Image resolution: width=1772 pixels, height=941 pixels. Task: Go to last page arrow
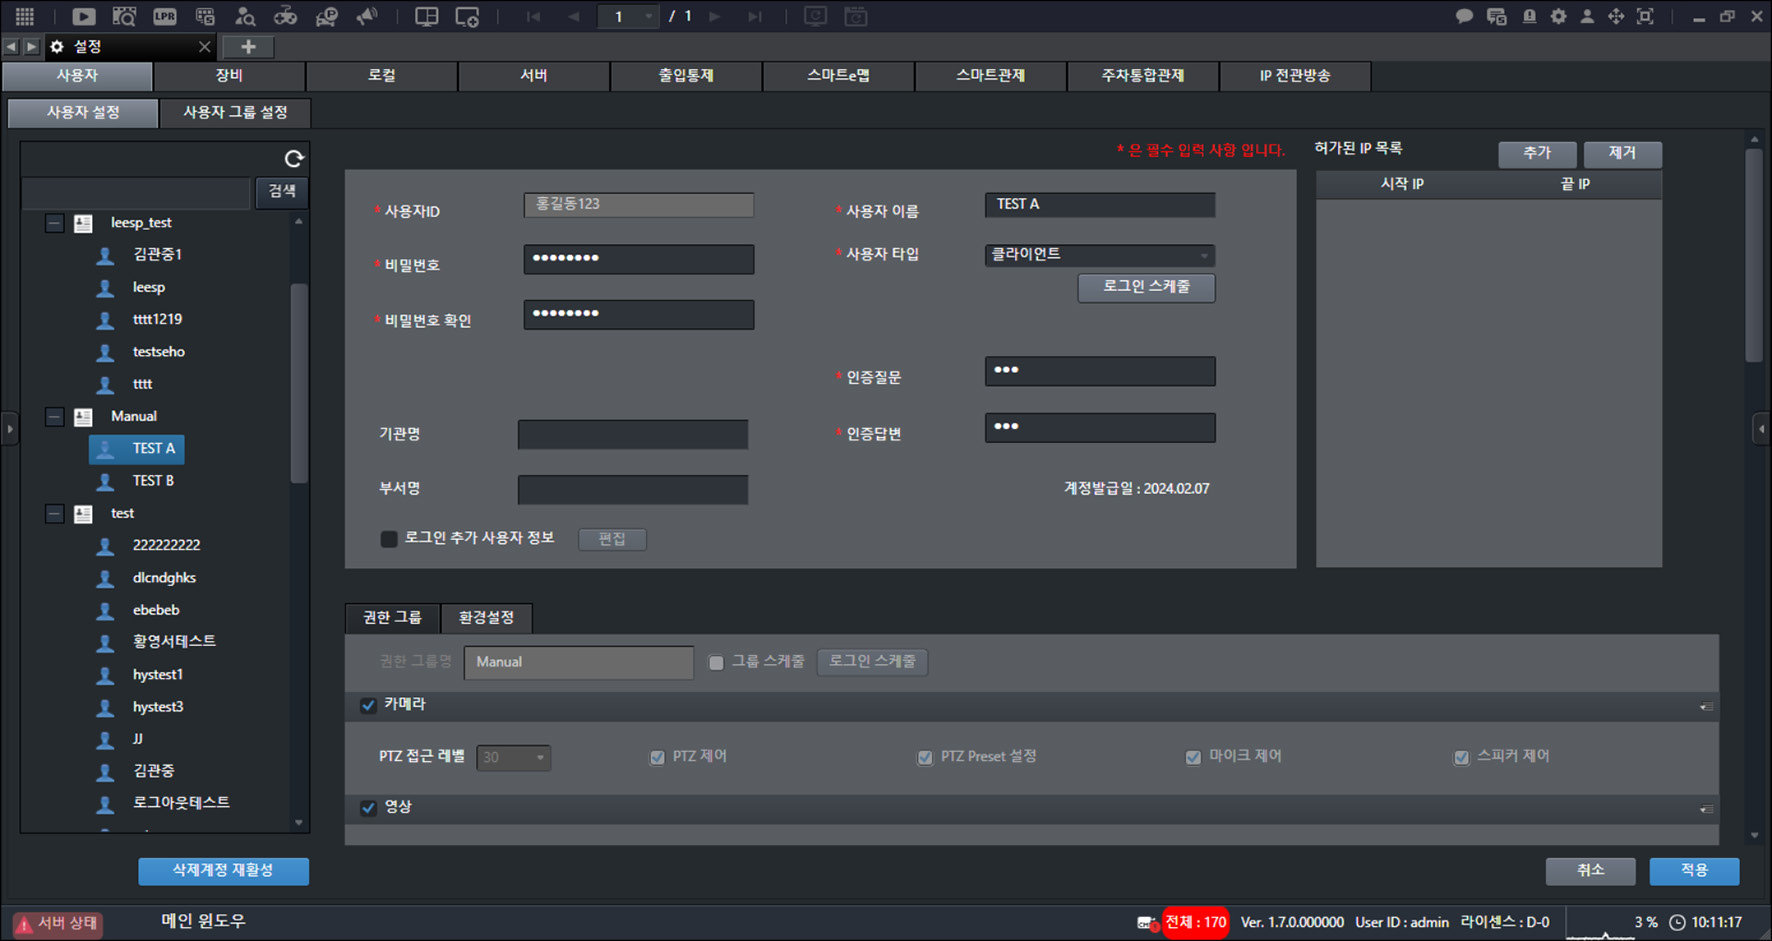click(x=755, y=16)
